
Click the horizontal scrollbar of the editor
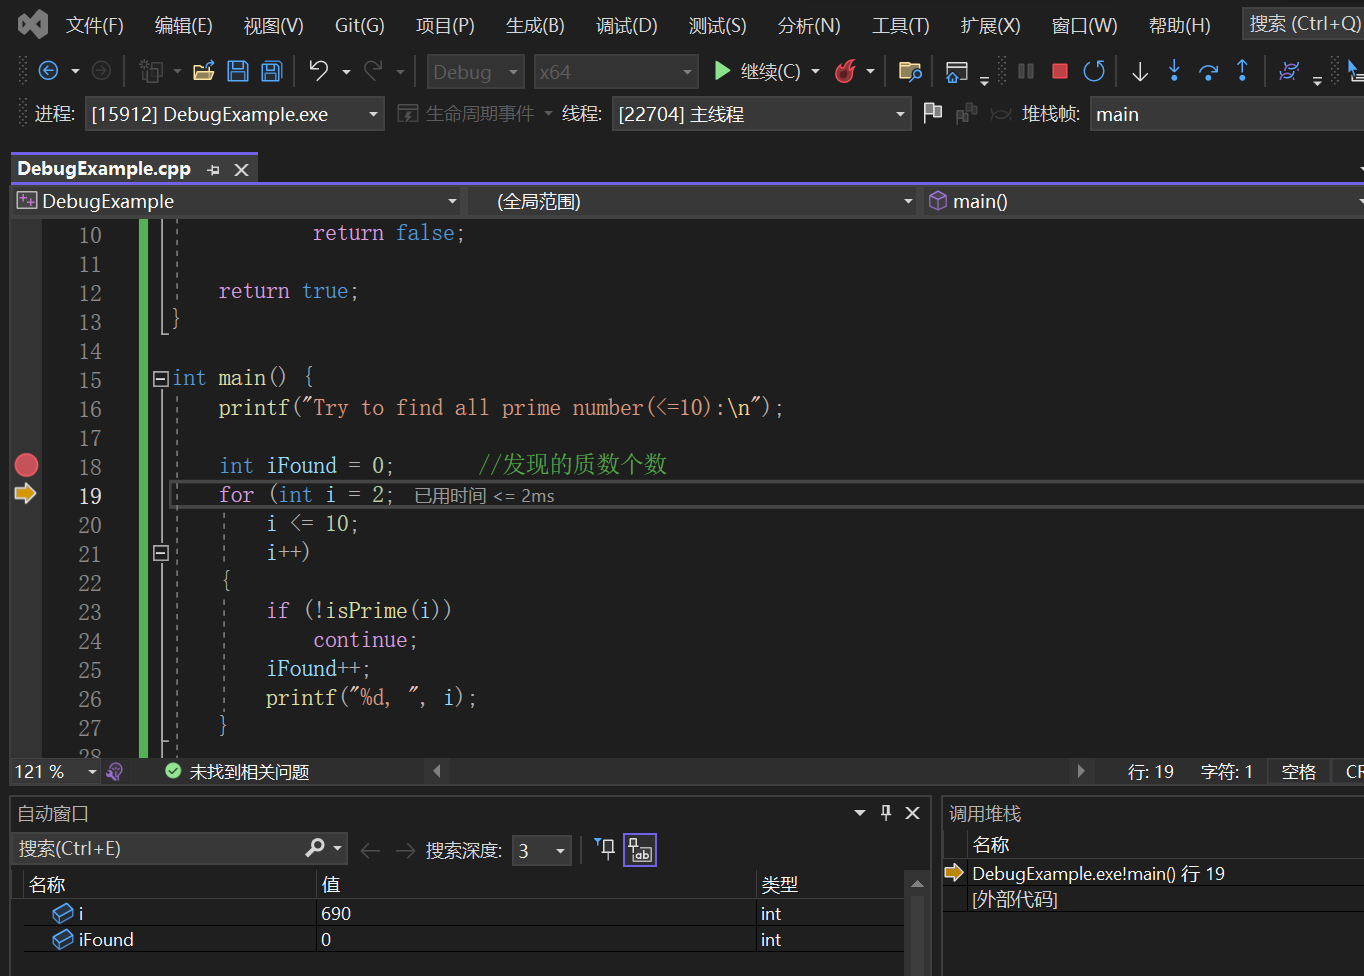(759, 771)
